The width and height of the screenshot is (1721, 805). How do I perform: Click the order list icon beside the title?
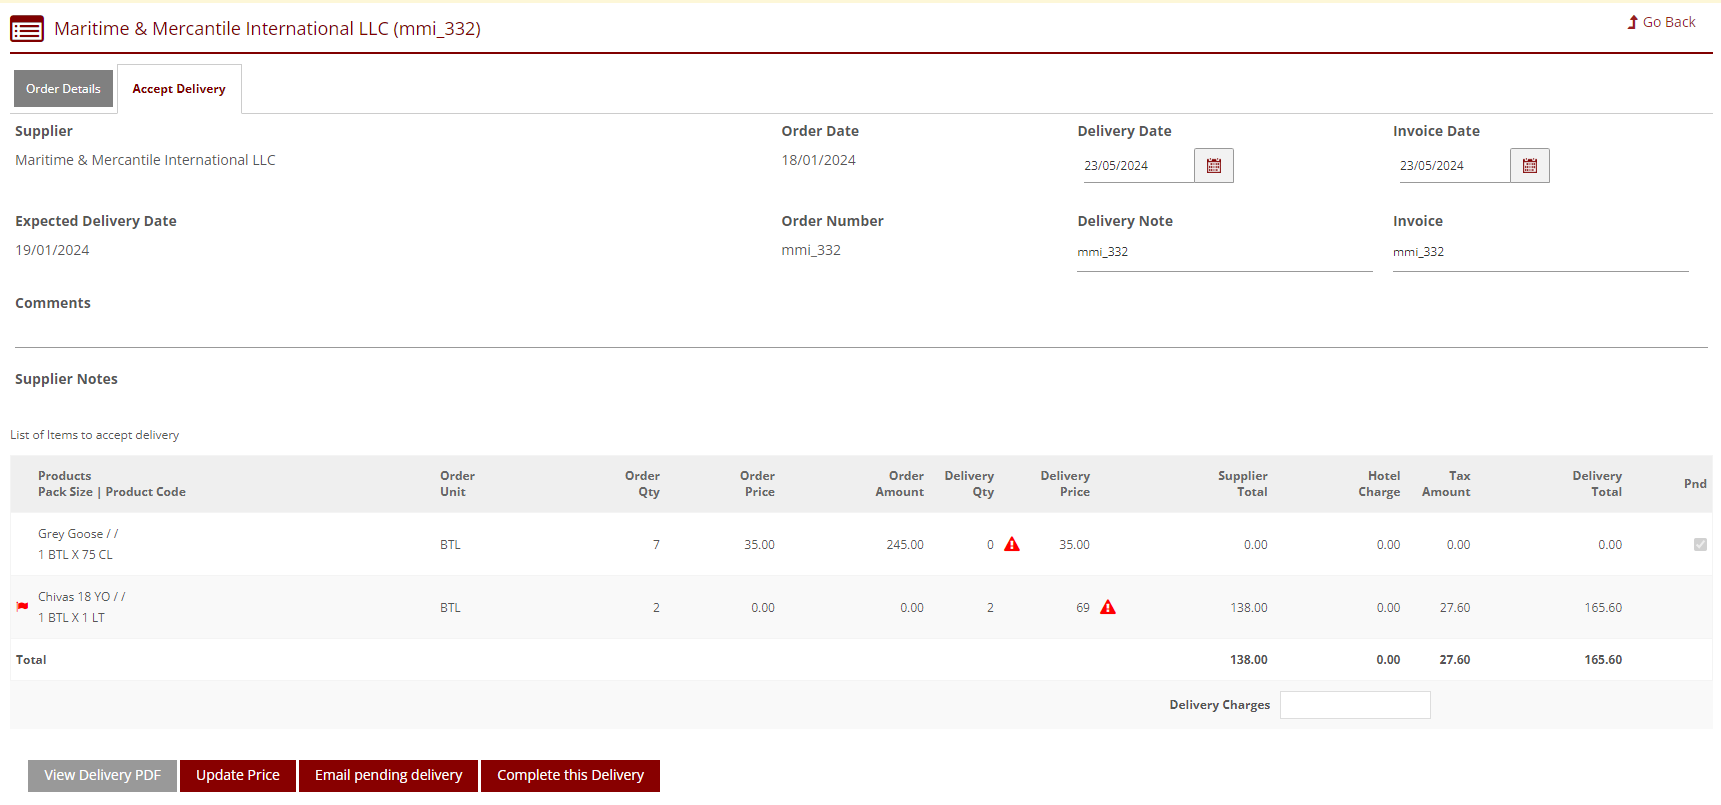[x=27, y=29]
